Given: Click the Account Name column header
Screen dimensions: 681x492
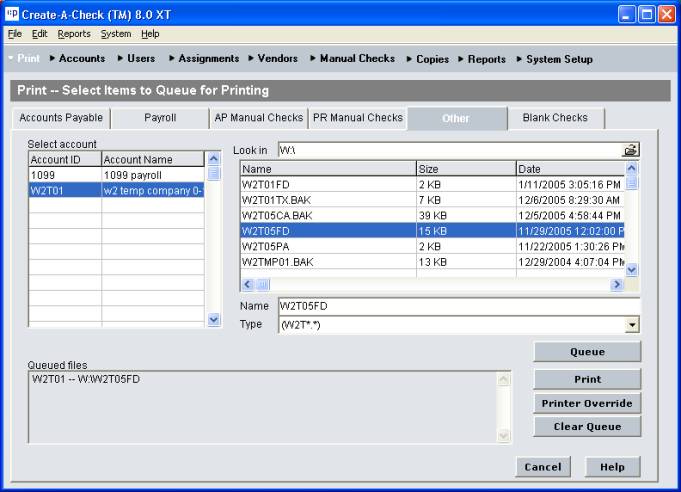Looking at the screenshot, I should pos(153,159).
